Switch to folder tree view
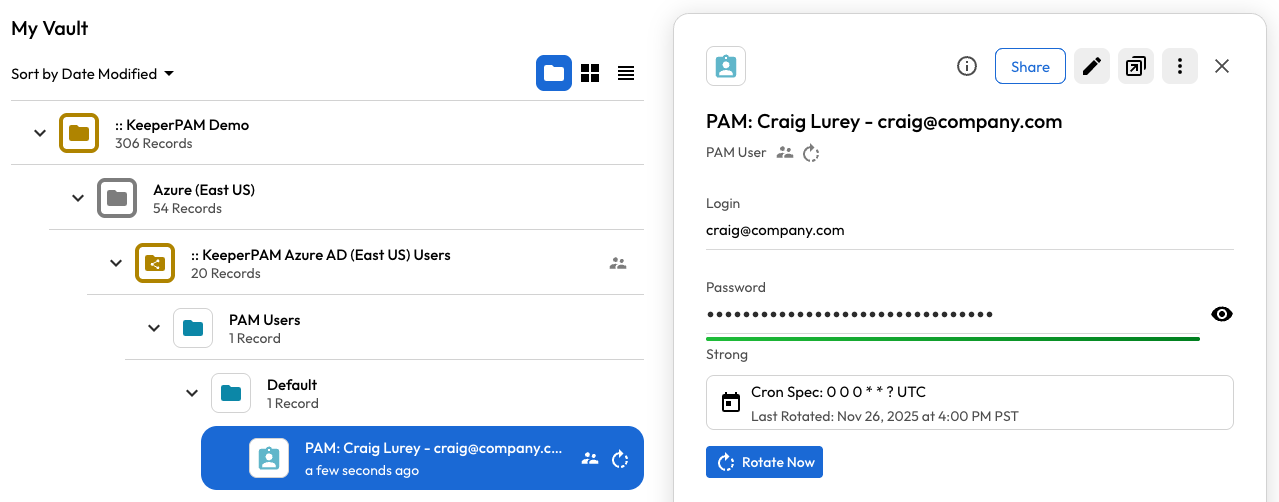 click(554, 73)
